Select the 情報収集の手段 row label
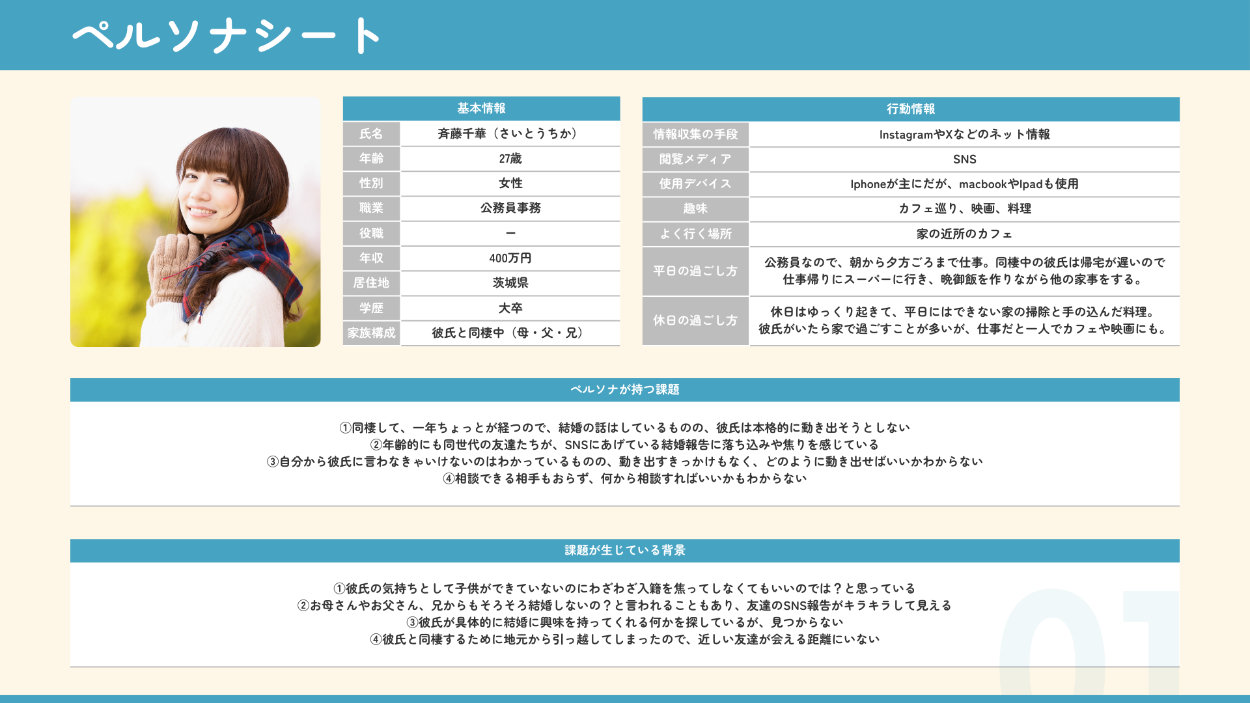1250x703 pixels. [695, 134]
